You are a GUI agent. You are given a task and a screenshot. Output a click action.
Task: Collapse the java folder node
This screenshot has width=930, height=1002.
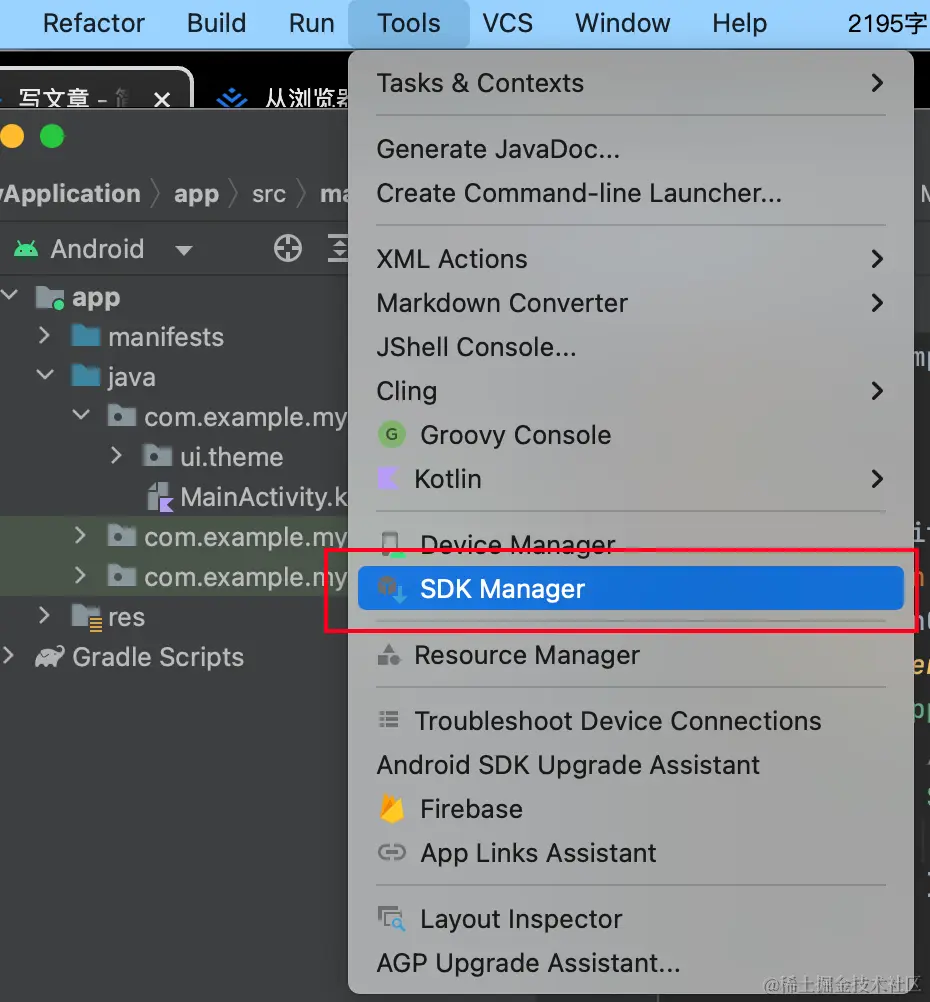pos(45,374)
